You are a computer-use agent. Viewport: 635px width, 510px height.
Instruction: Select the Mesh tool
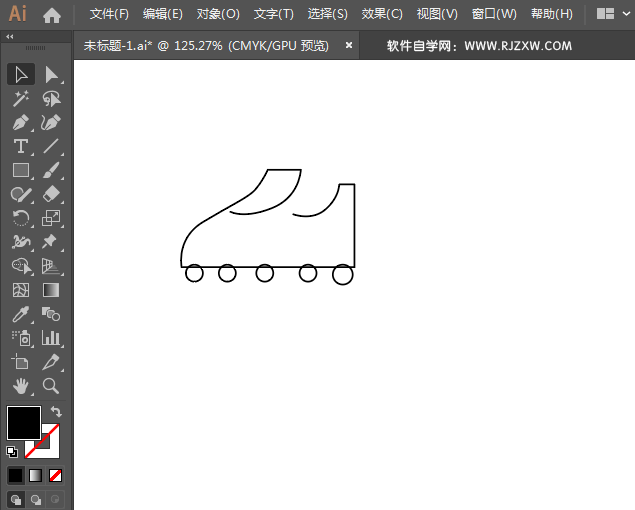pos(21,290)
